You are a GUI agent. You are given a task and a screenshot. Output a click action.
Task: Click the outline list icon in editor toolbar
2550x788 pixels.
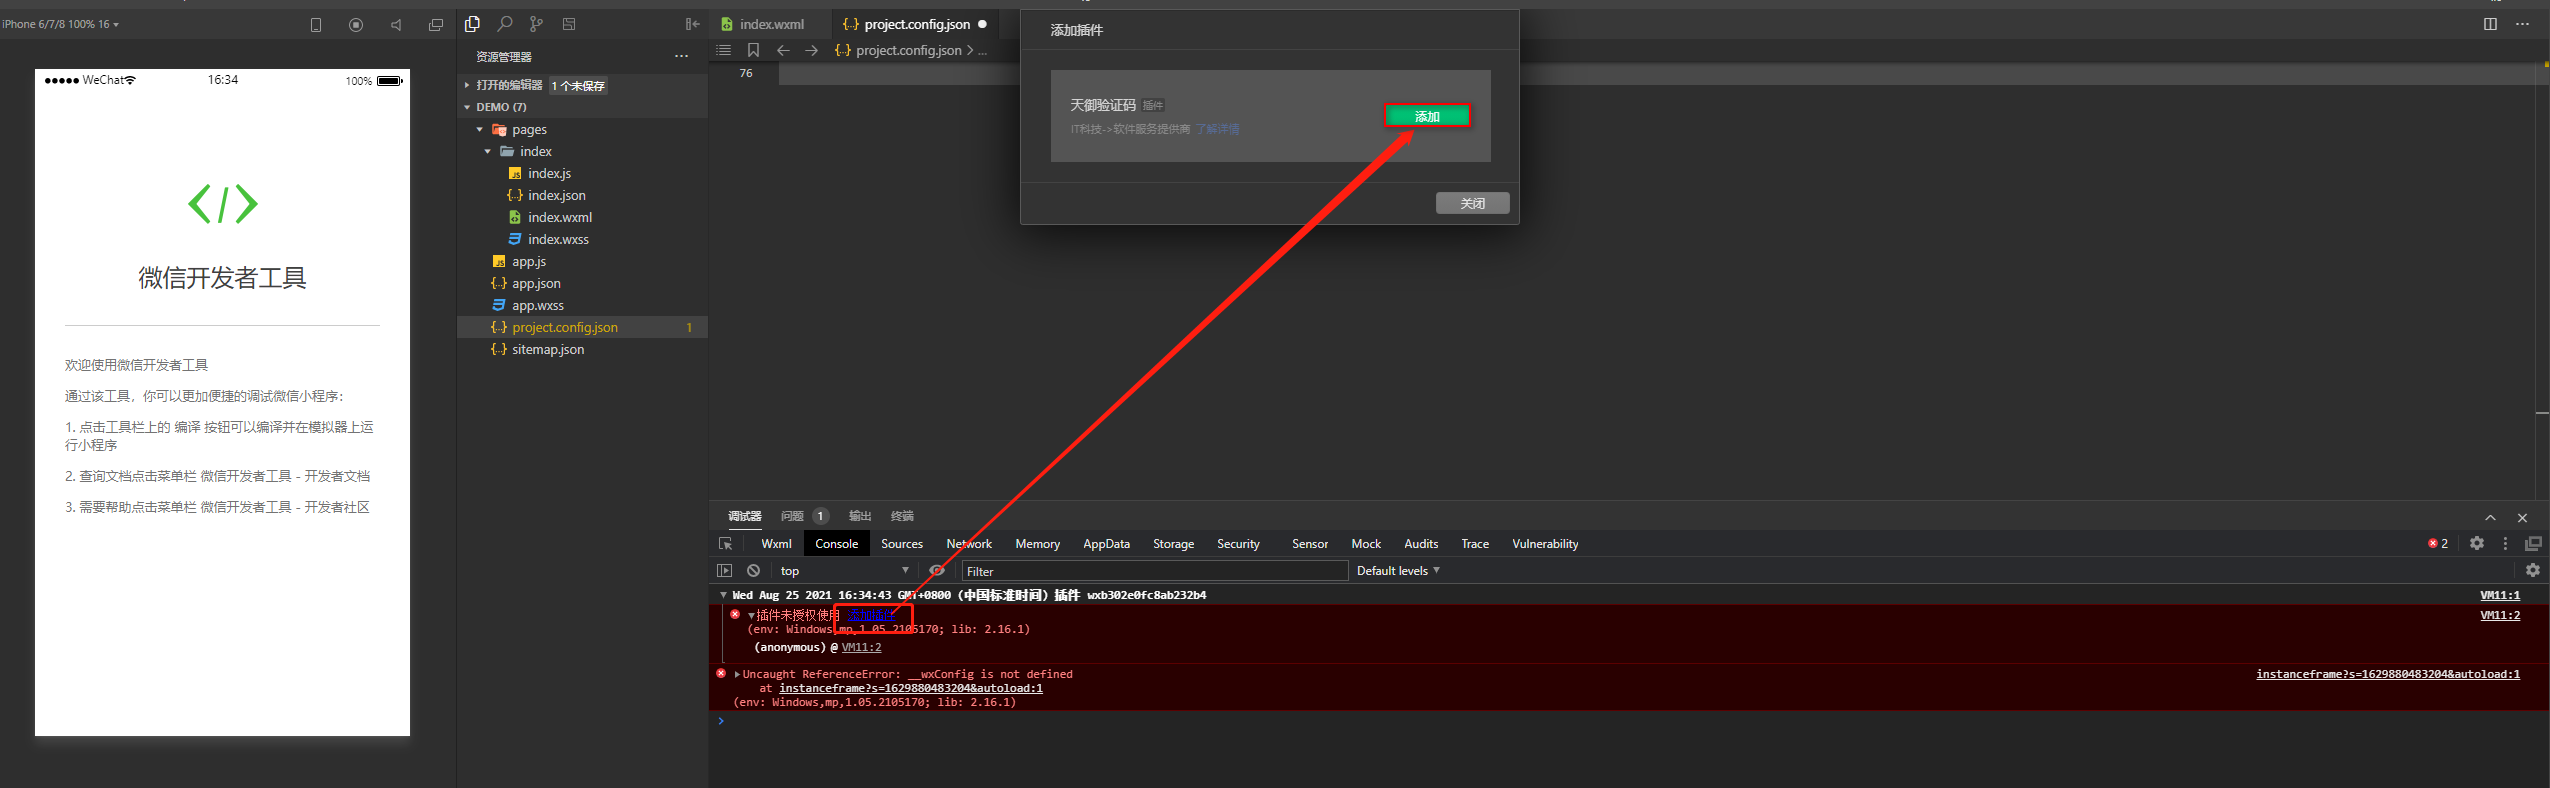point(724,50)
